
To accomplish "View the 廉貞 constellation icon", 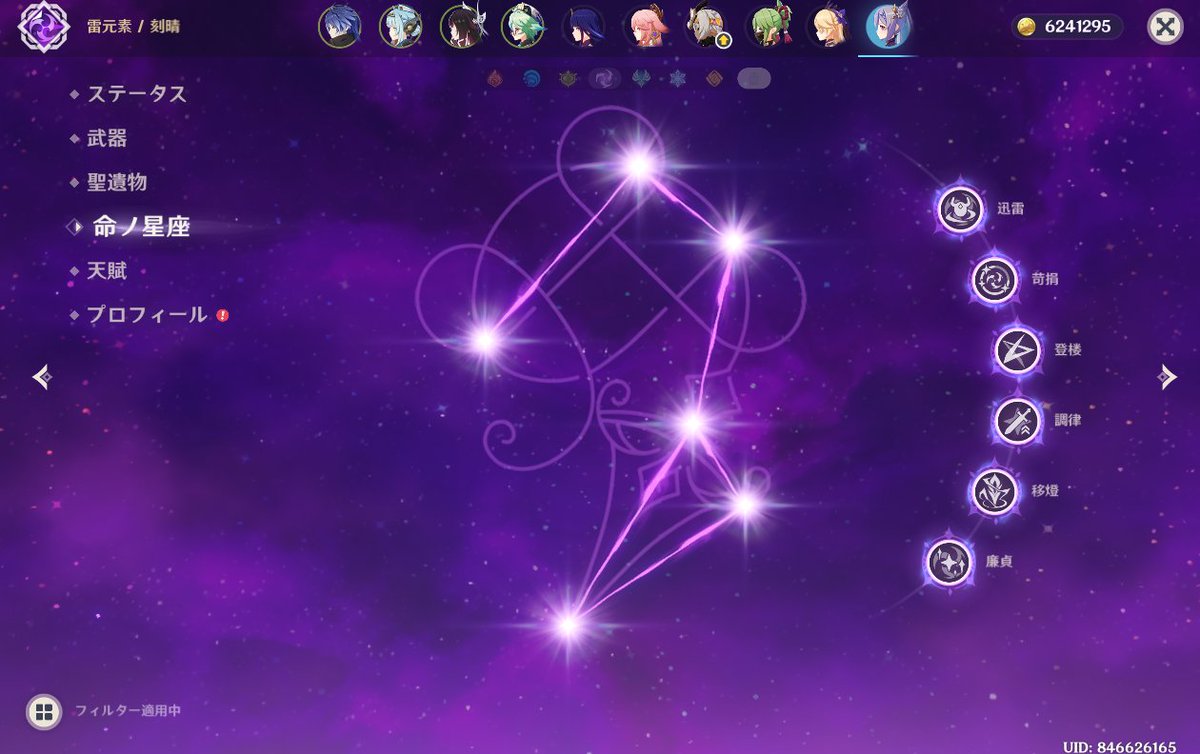I will click(949, 562).
